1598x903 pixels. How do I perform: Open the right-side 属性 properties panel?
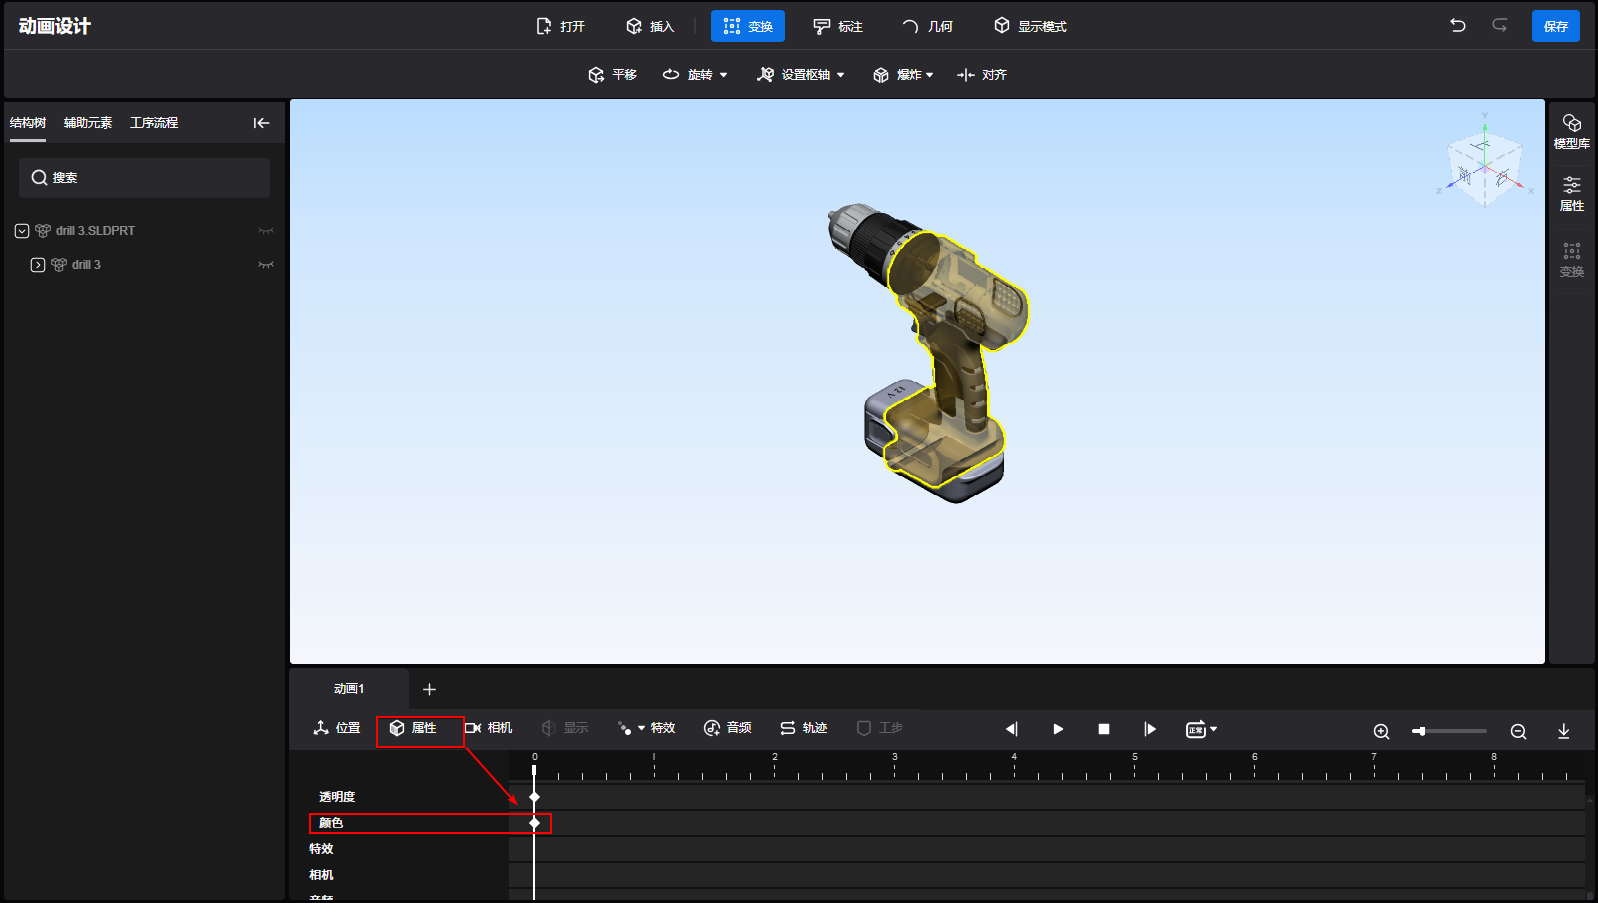click(1571, 194)
